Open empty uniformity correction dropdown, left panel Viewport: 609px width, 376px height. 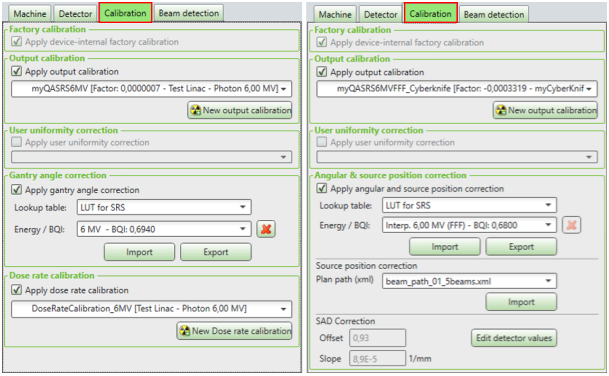coord(151,157)
